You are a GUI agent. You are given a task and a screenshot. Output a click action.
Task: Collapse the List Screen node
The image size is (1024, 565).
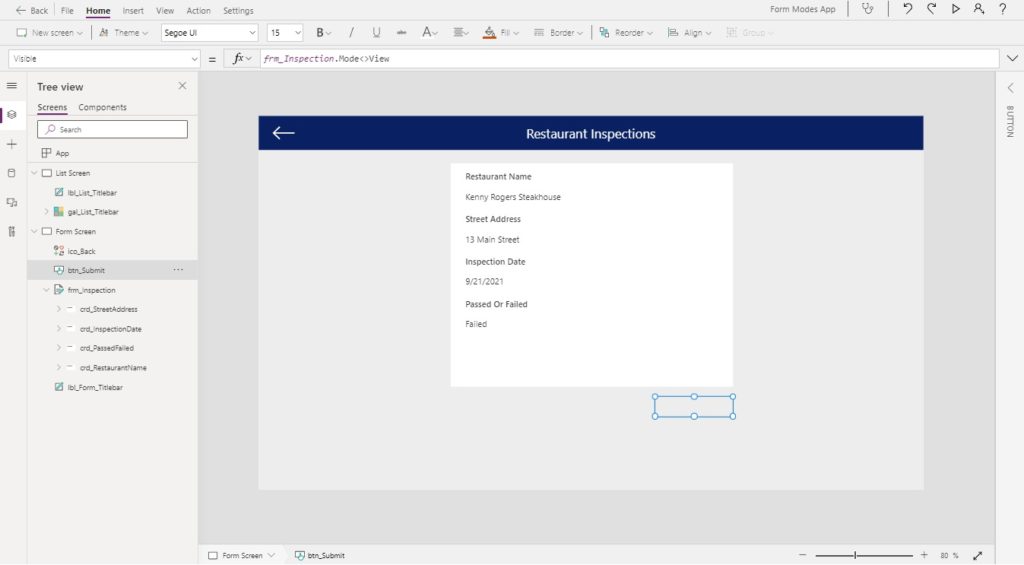point(35,173)
